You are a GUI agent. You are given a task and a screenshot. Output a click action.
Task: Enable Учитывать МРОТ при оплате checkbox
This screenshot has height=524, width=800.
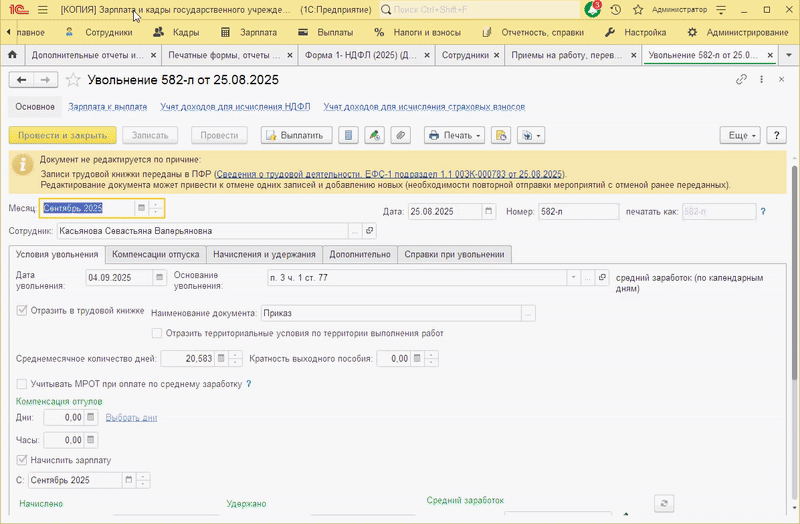pos(22,384)
